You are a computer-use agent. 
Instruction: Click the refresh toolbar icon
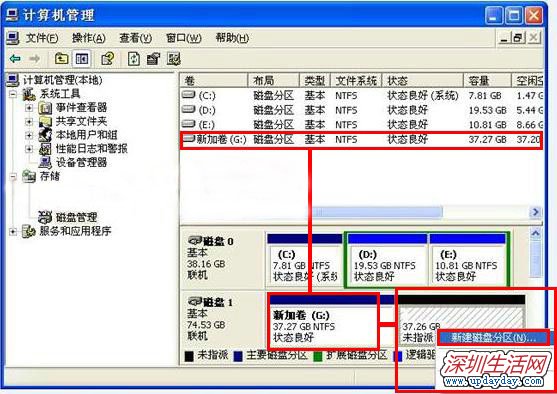[x=134, y=59]
